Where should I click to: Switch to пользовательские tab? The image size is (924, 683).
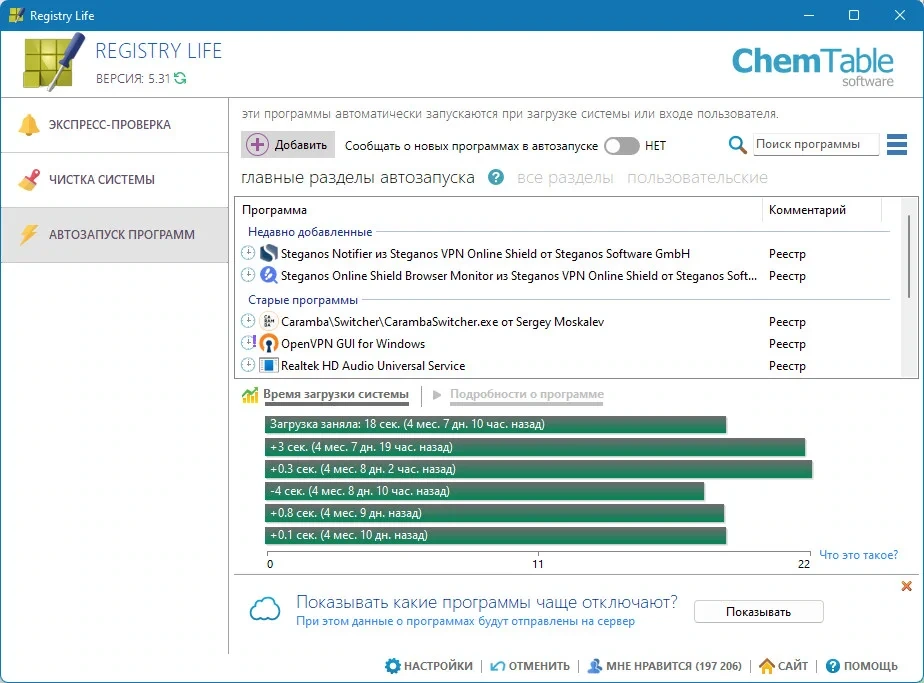click(697, 177)
